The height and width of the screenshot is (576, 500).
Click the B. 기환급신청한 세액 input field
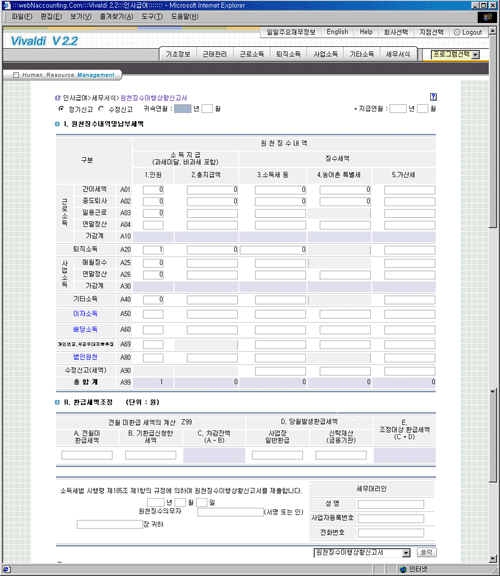(151, 456)
